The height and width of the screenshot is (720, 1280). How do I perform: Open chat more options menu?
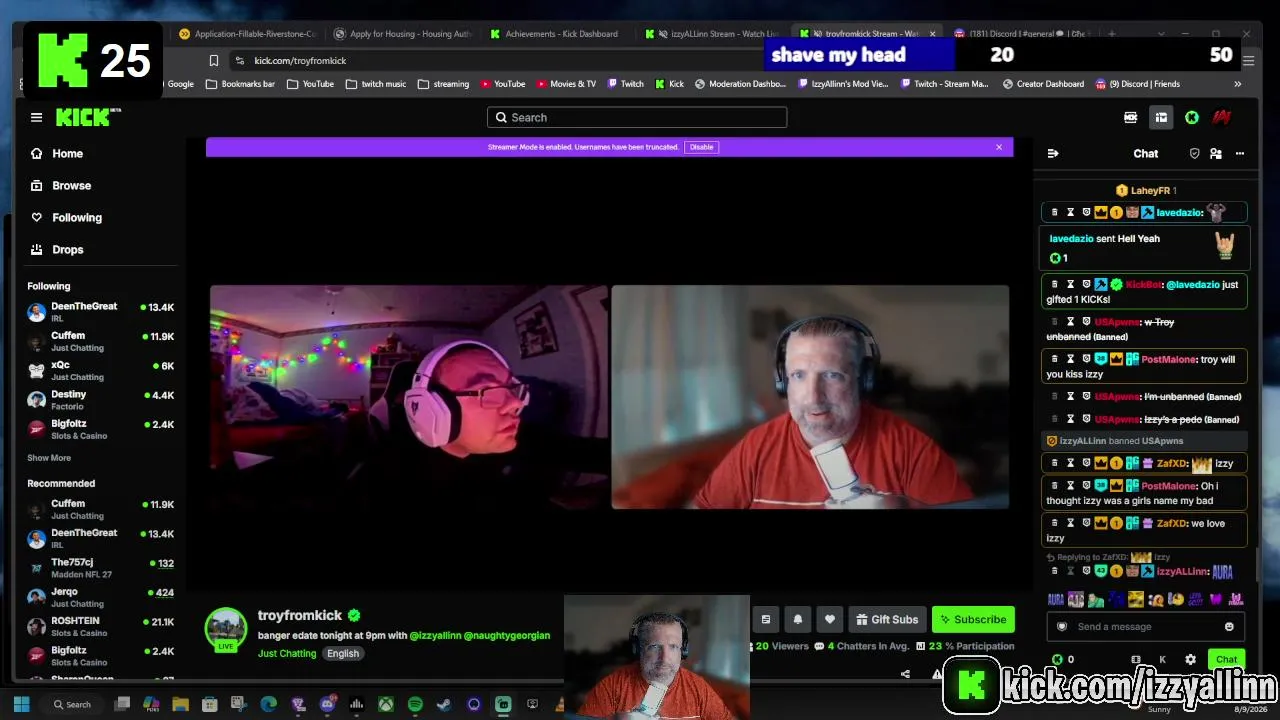click(1240, 154)
